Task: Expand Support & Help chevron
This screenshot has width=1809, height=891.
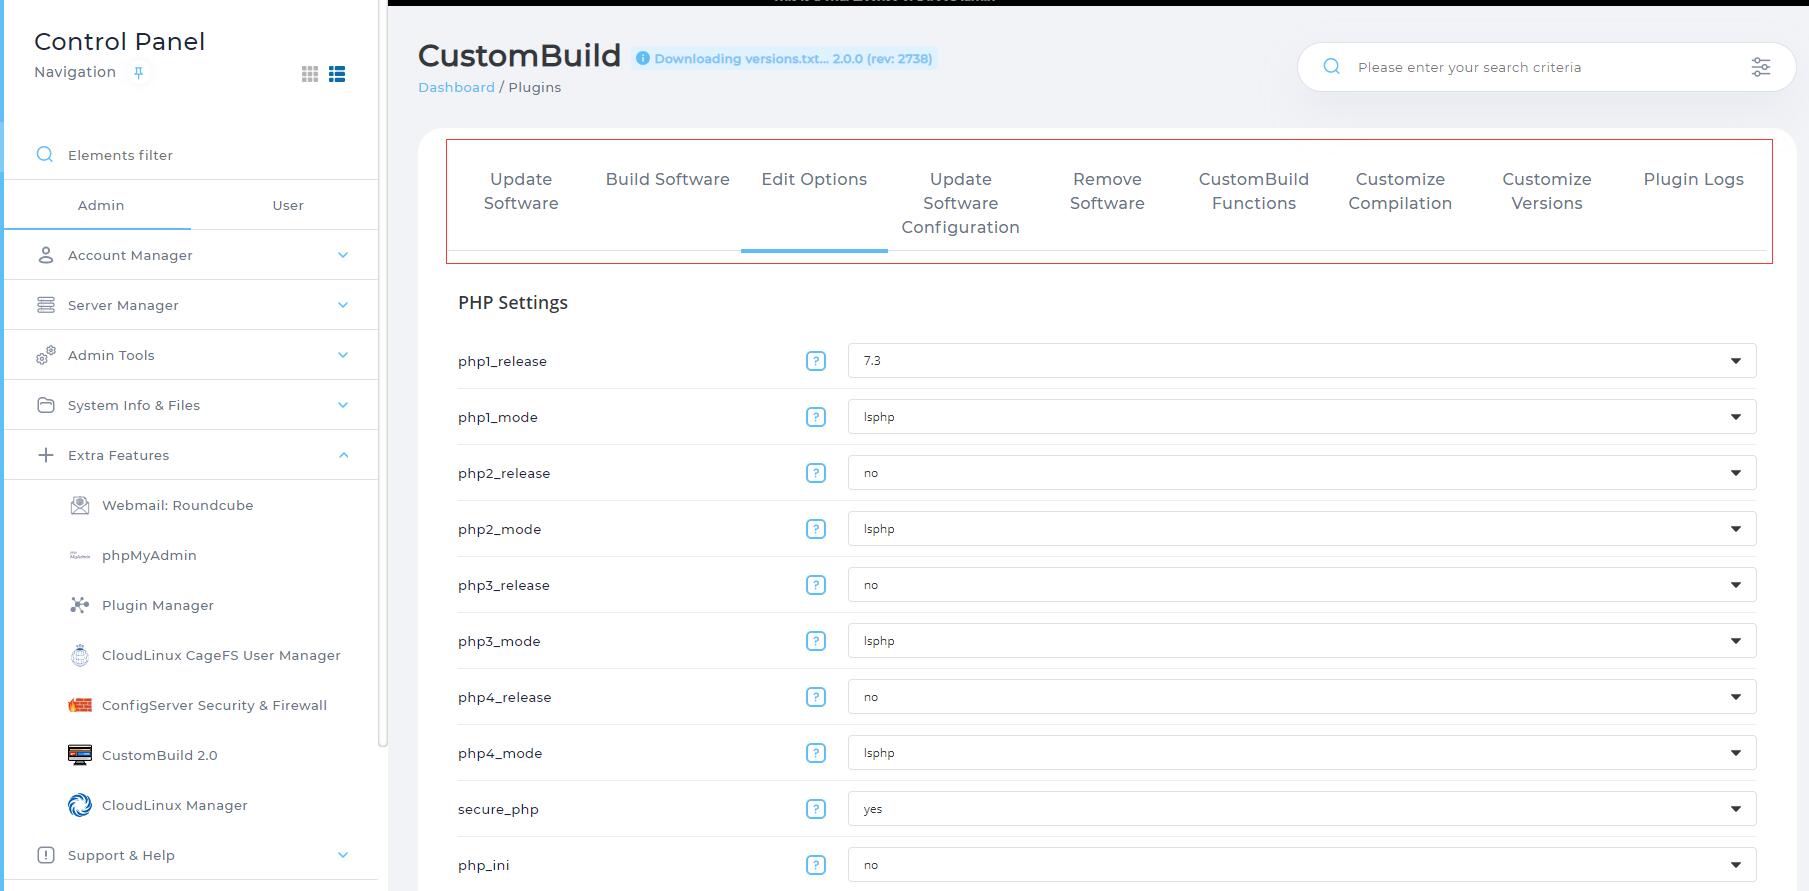Action: click(x=343, y=855)
